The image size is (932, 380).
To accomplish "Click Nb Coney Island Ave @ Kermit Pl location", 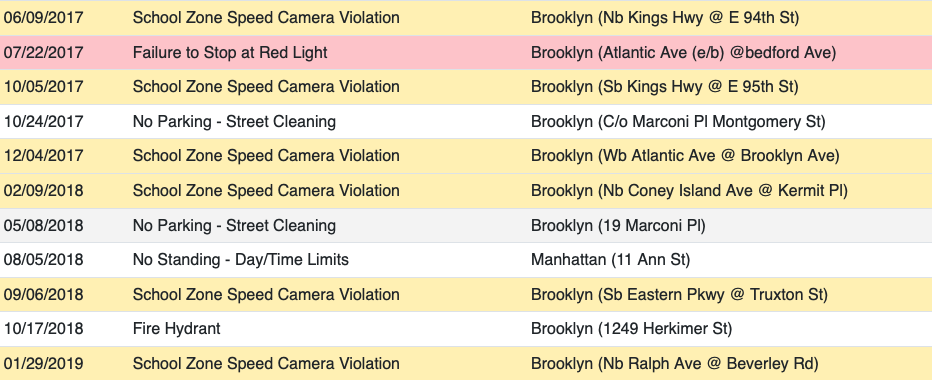I will [689, 190].
